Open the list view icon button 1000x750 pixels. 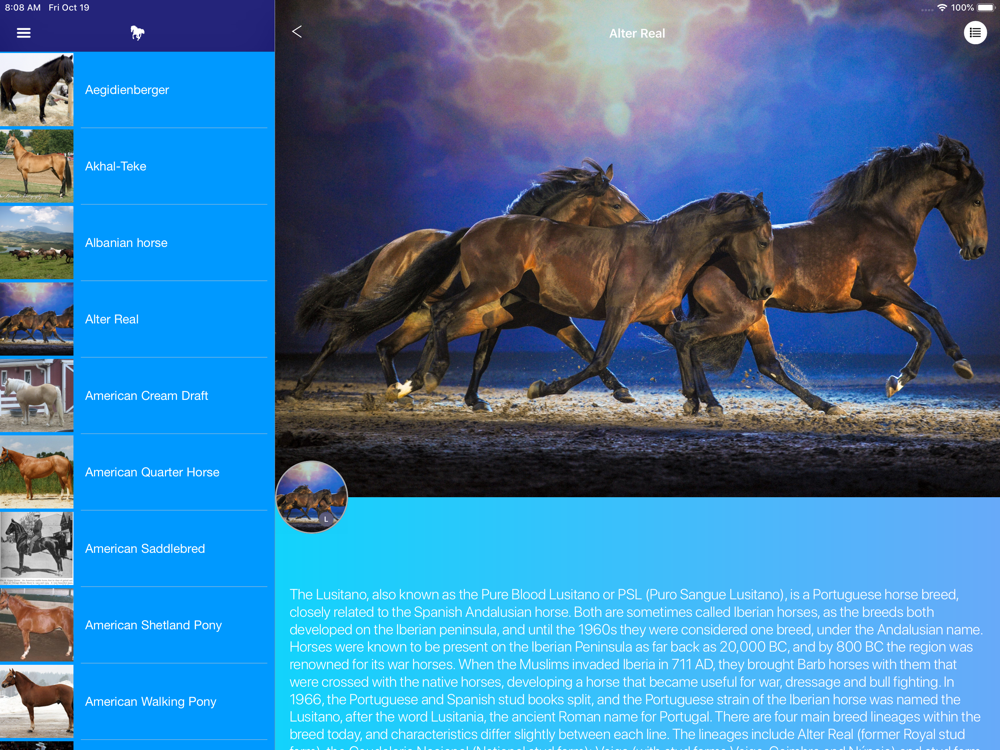(974, 33)
